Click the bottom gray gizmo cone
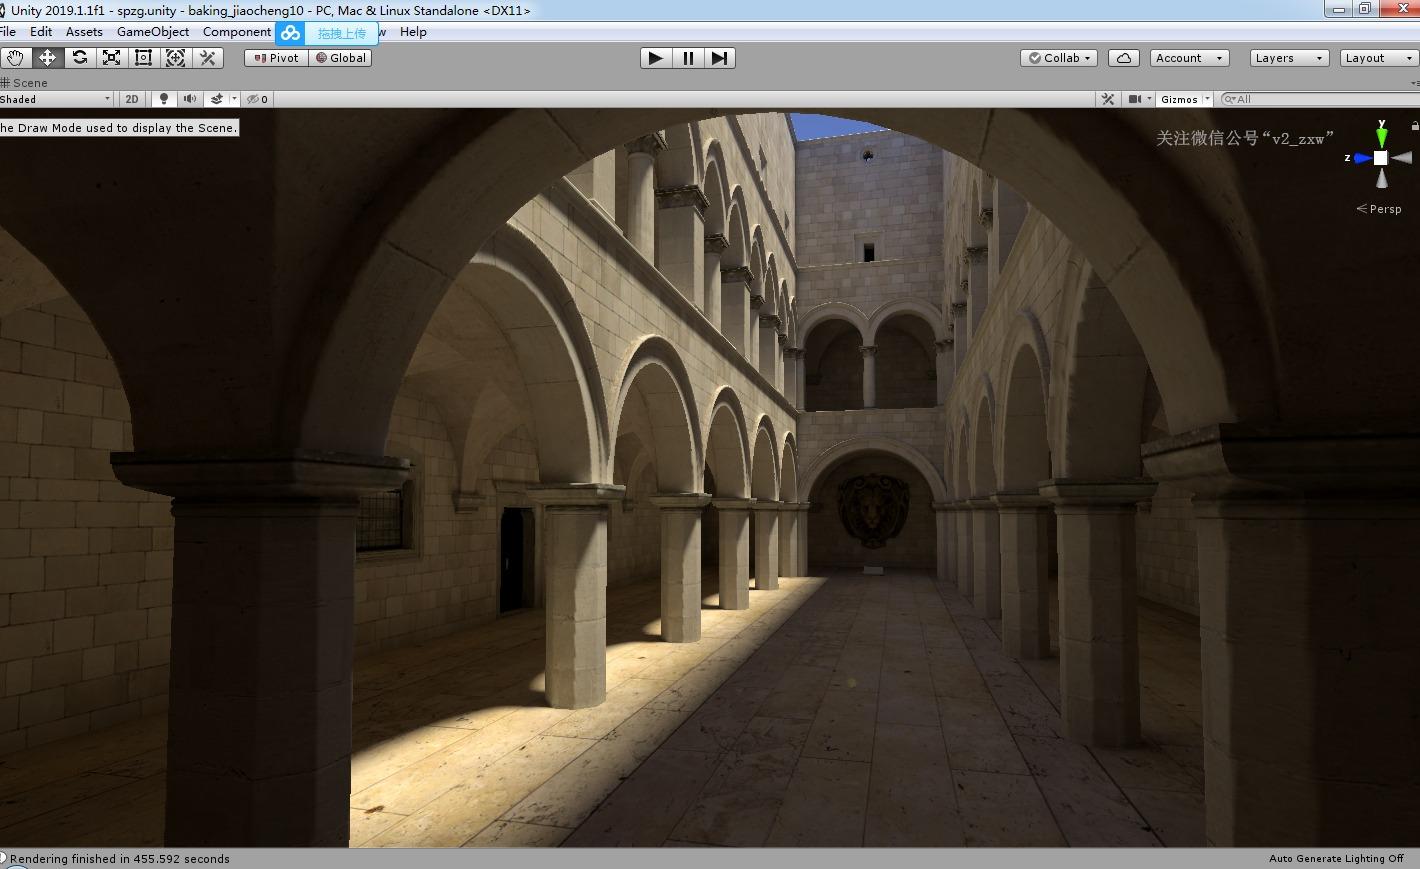This screenshot has width=1420, height=869. pos(1382,179)
